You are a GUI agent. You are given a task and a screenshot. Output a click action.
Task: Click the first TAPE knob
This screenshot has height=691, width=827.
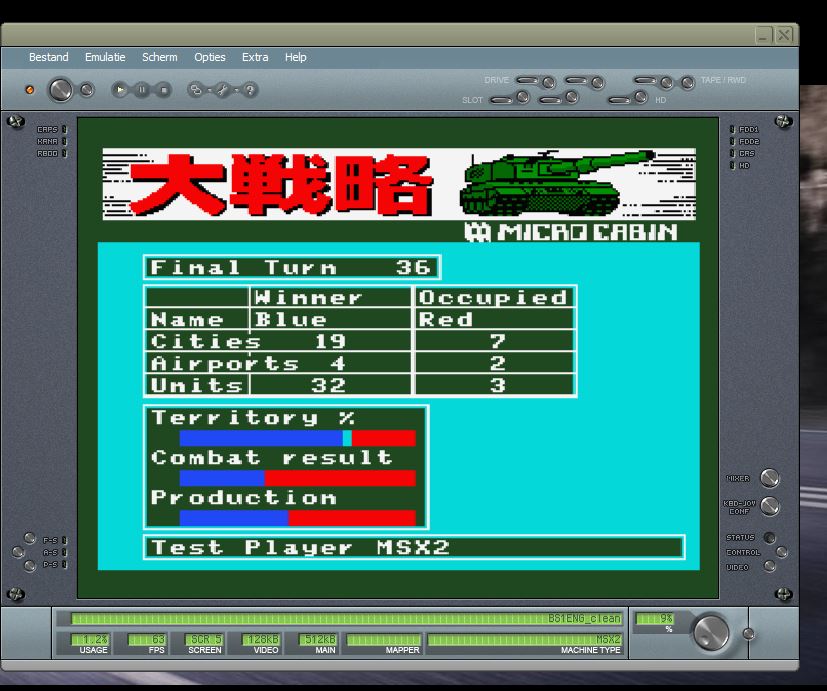[667, 82]
